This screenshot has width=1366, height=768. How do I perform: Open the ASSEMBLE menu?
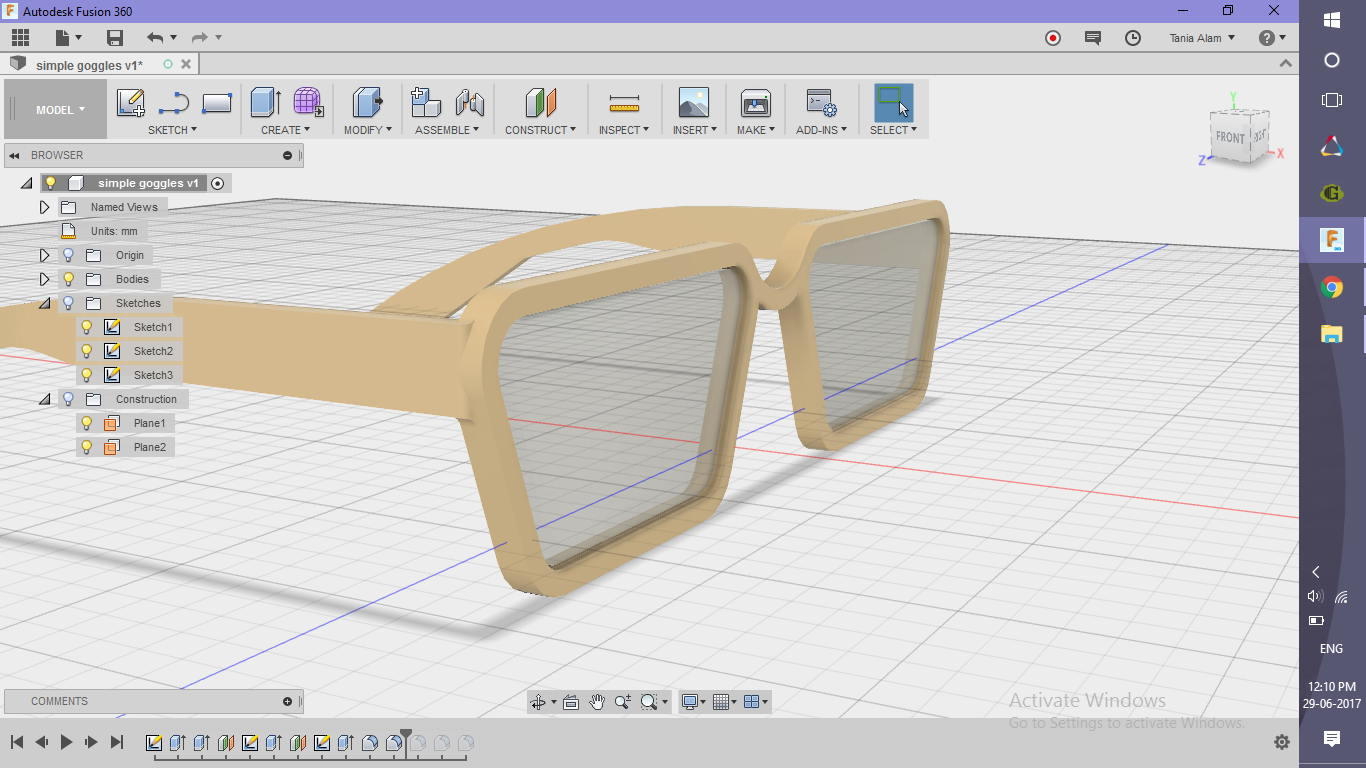click(x=447, y=130)
